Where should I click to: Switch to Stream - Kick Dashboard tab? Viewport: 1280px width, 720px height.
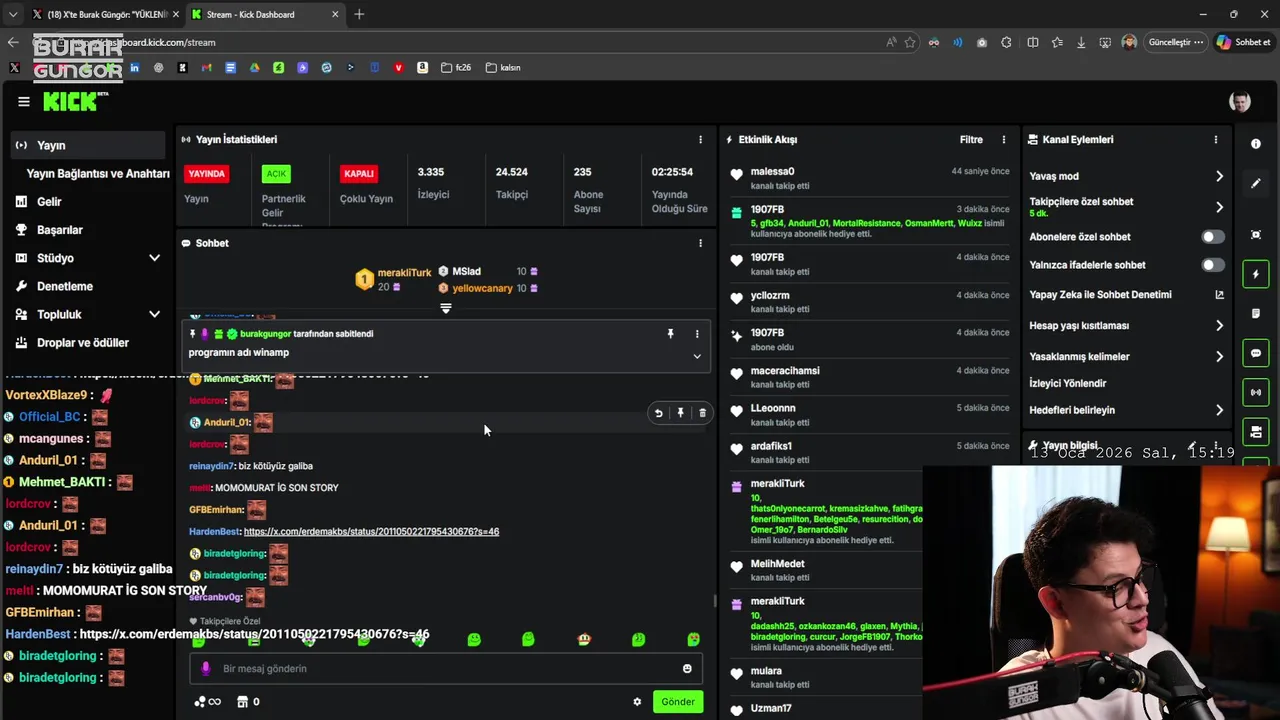coord(265,14)
